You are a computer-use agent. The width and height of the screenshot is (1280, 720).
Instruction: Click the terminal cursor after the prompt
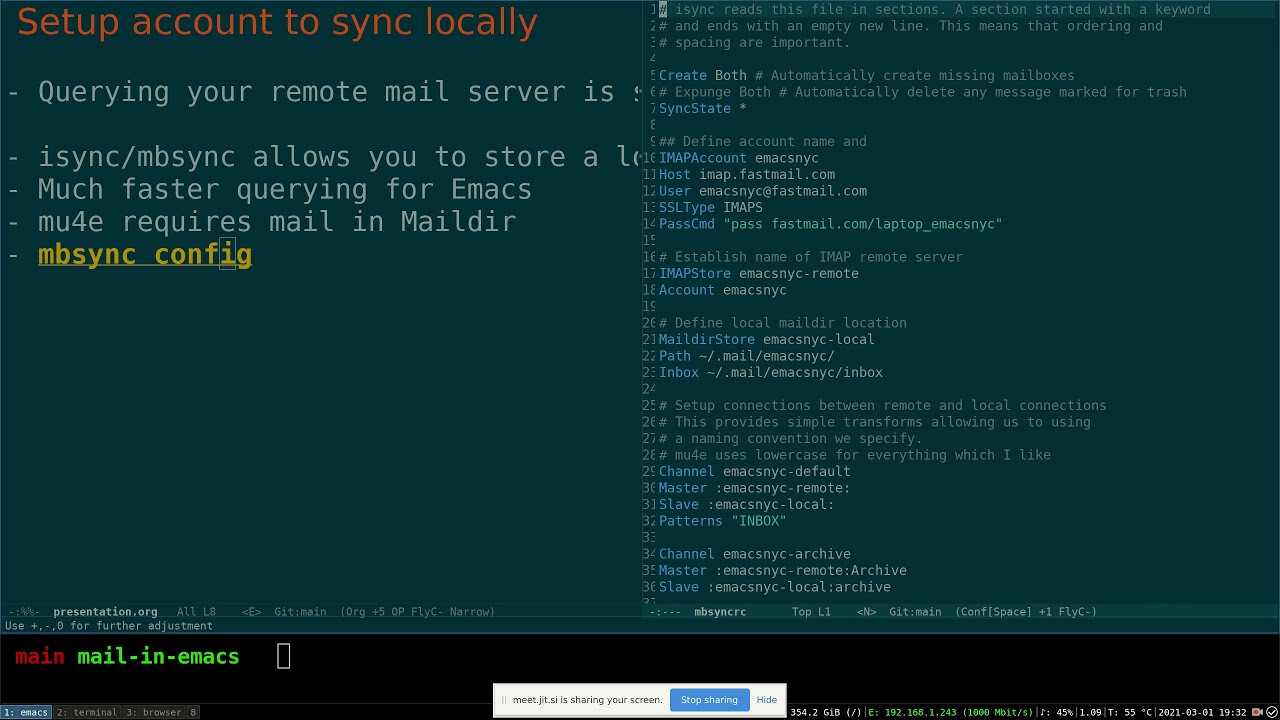point(284,656)
